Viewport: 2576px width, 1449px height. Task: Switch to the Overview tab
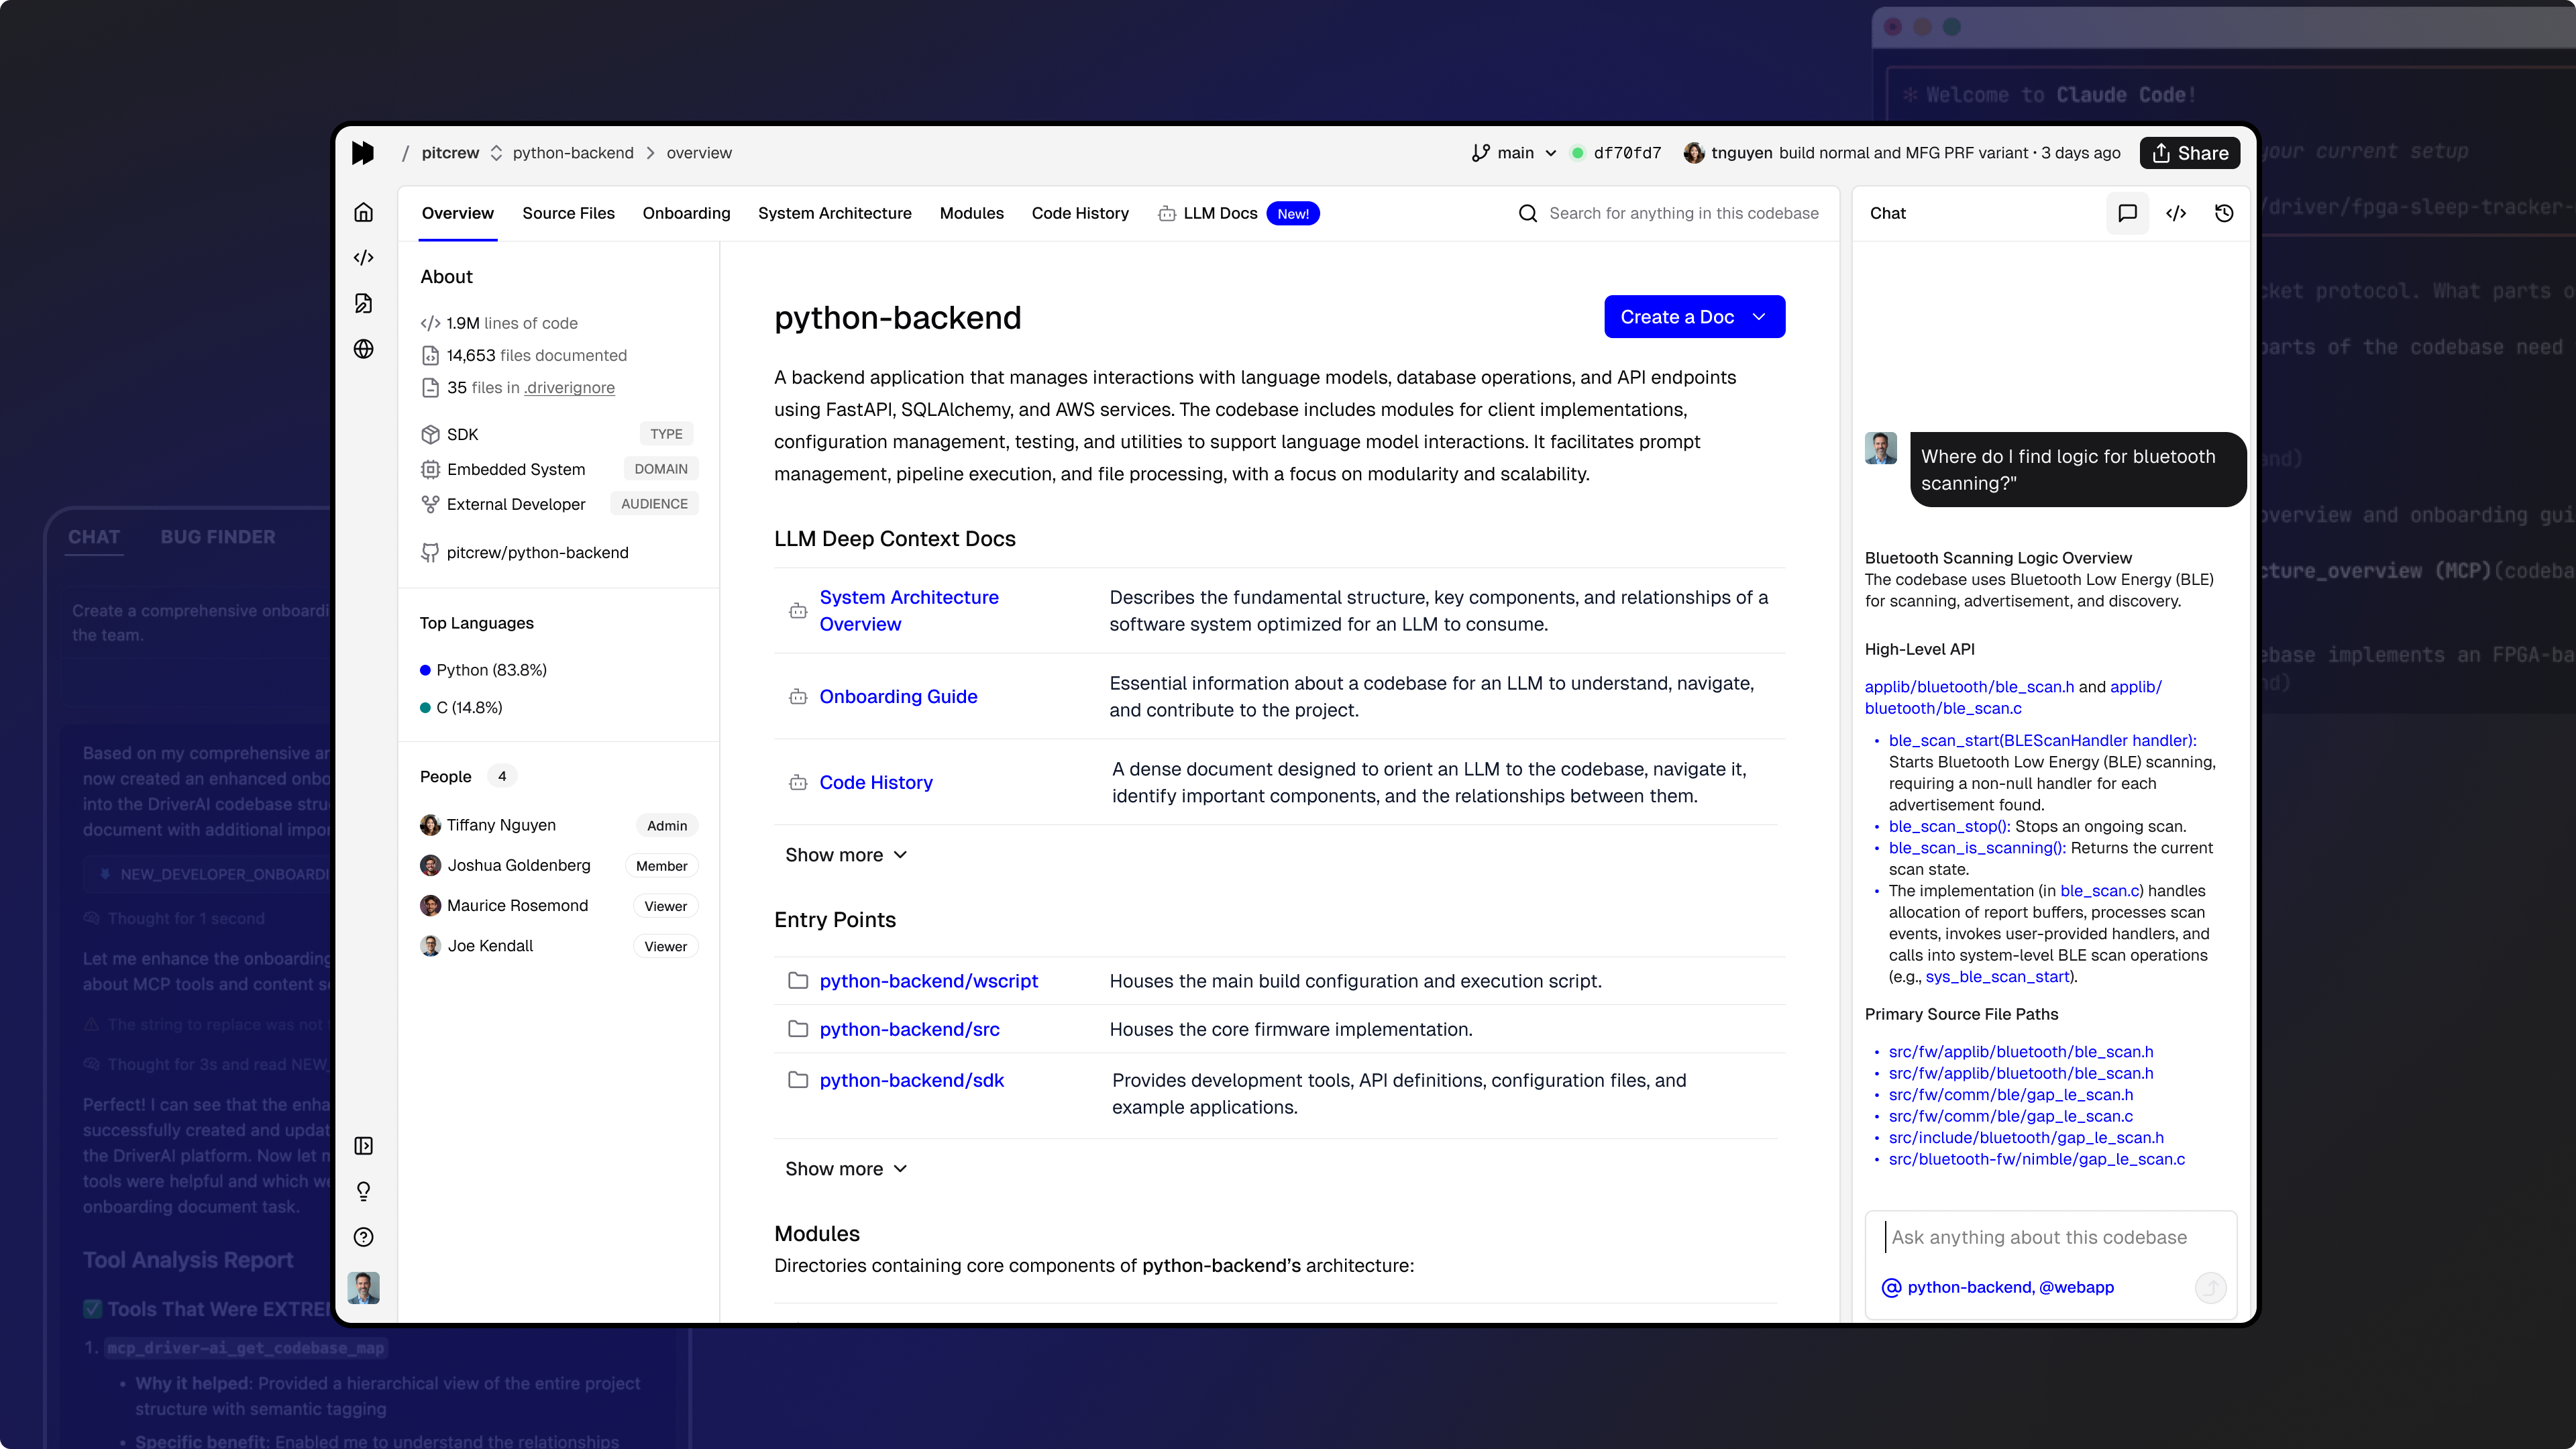457,213
